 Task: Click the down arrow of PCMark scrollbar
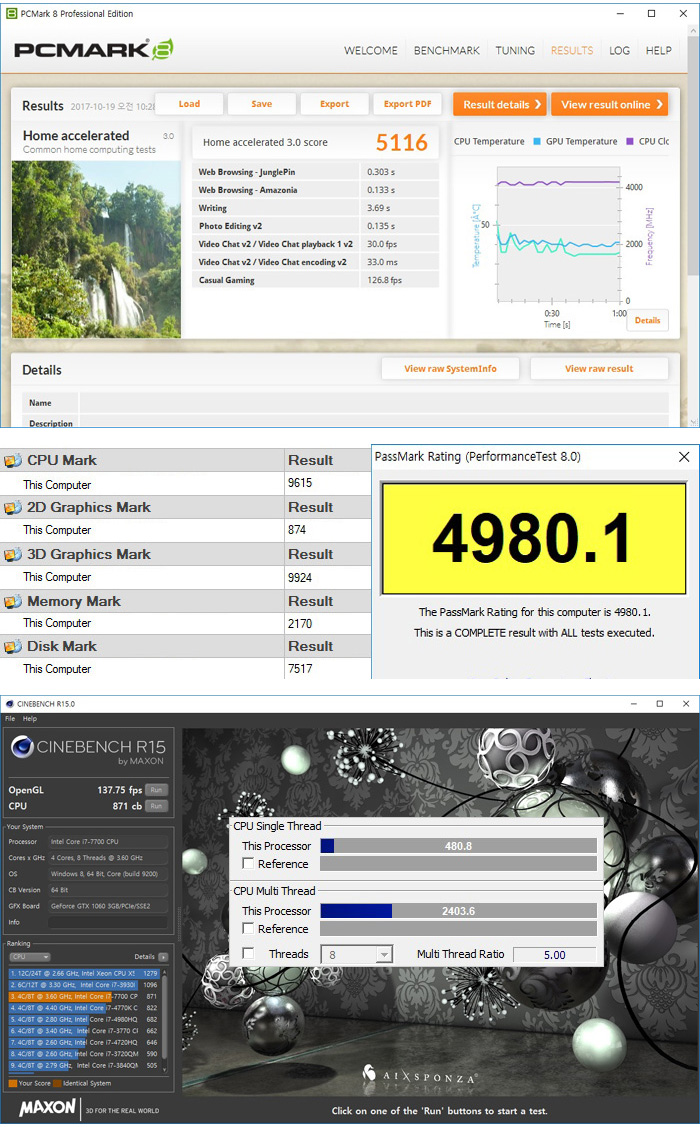694,422
